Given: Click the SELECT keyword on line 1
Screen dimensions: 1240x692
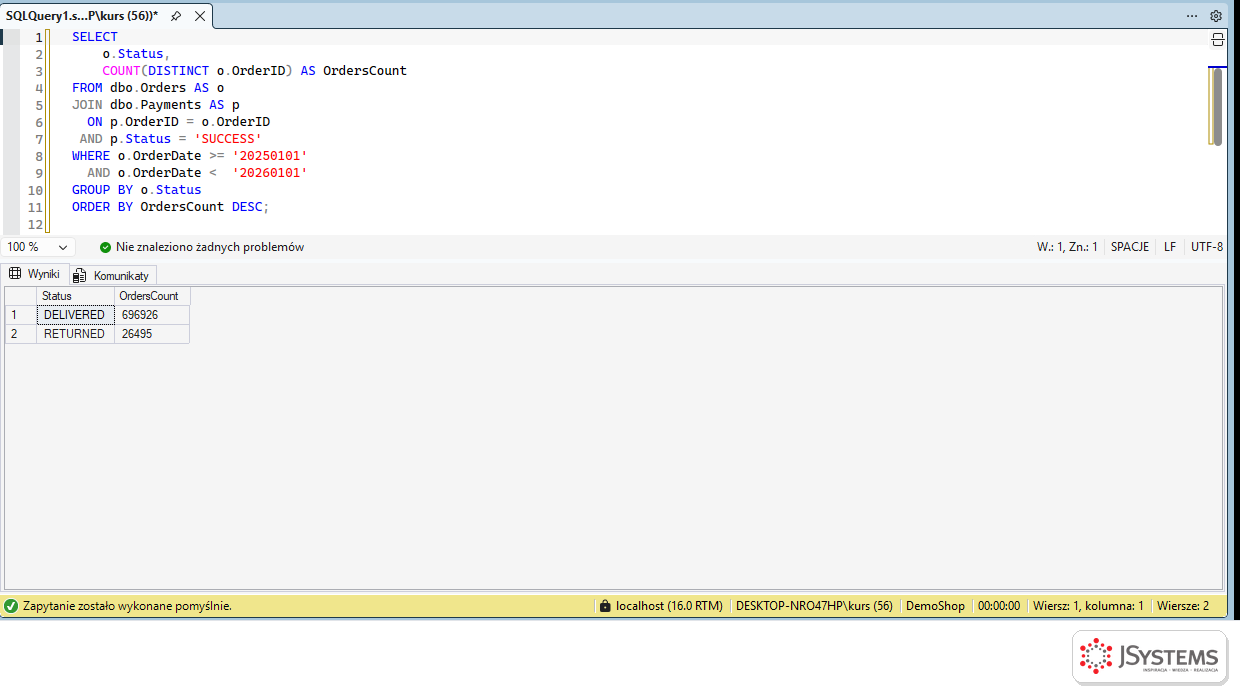Looking at the screenshot, I should [95, 37].
